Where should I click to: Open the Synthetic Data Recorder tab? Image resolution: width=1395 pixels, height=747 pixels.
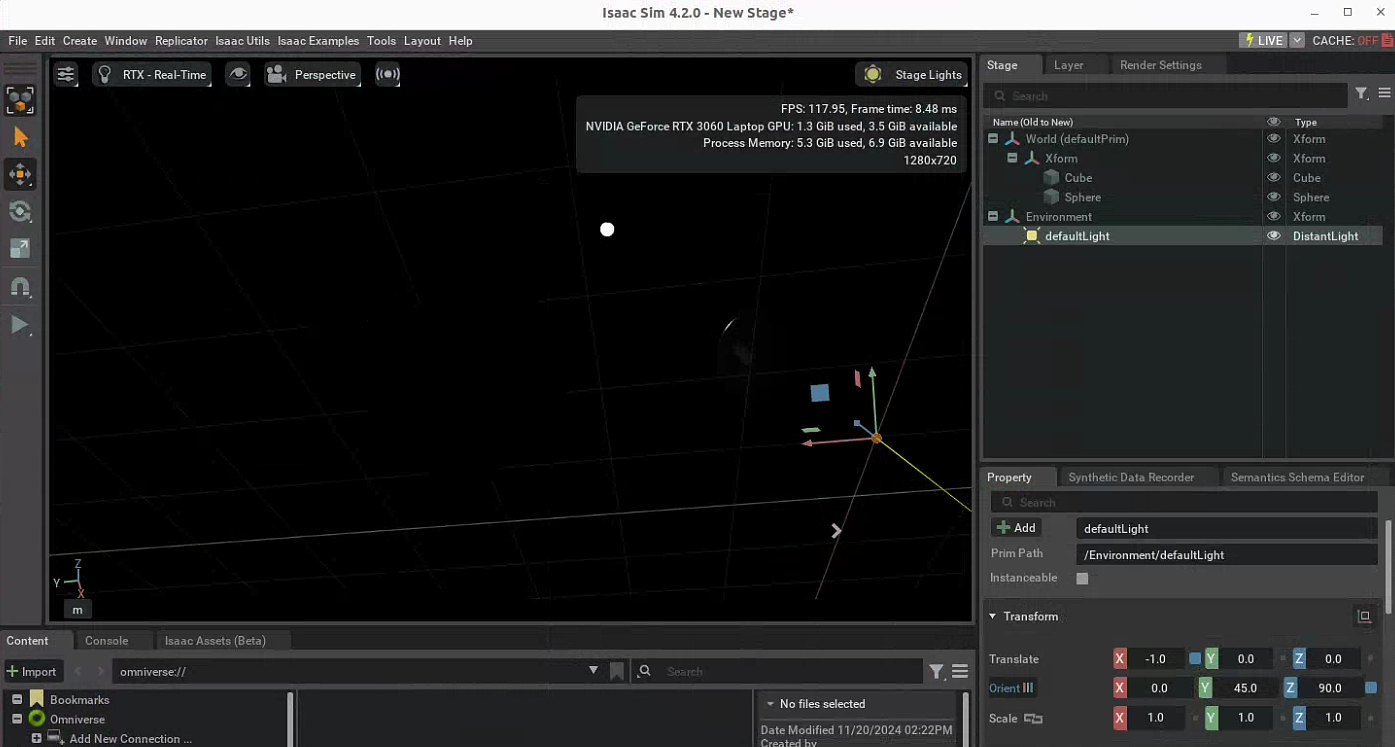click(x=1131, y=478)
